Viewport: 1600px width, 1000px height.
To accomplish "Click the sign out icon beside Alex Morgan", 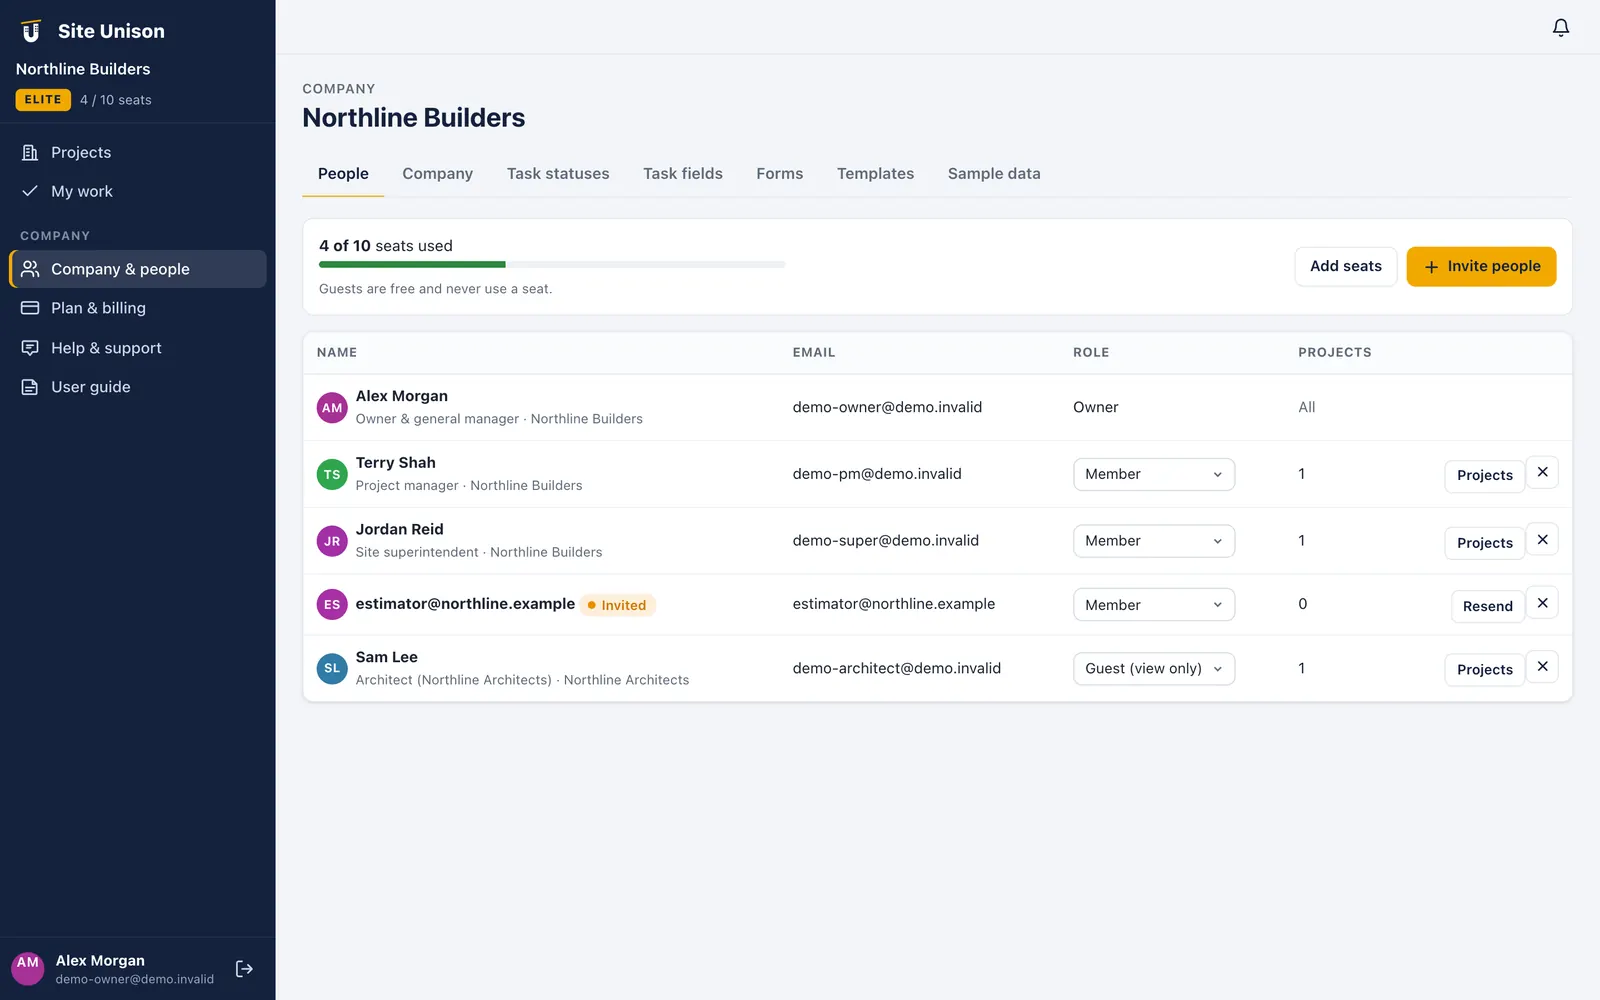I will pos(244,969).
